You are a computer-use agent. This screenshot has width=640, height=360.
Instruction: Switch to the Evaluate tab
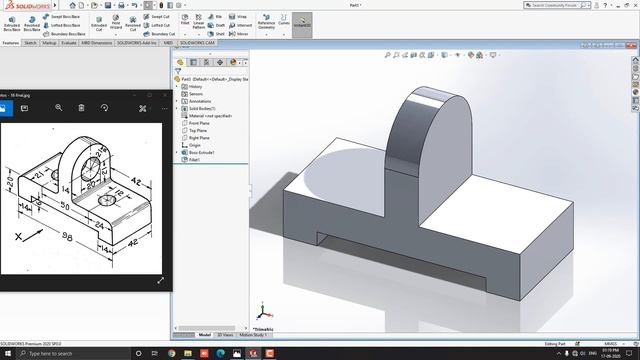tap(69, 43)
